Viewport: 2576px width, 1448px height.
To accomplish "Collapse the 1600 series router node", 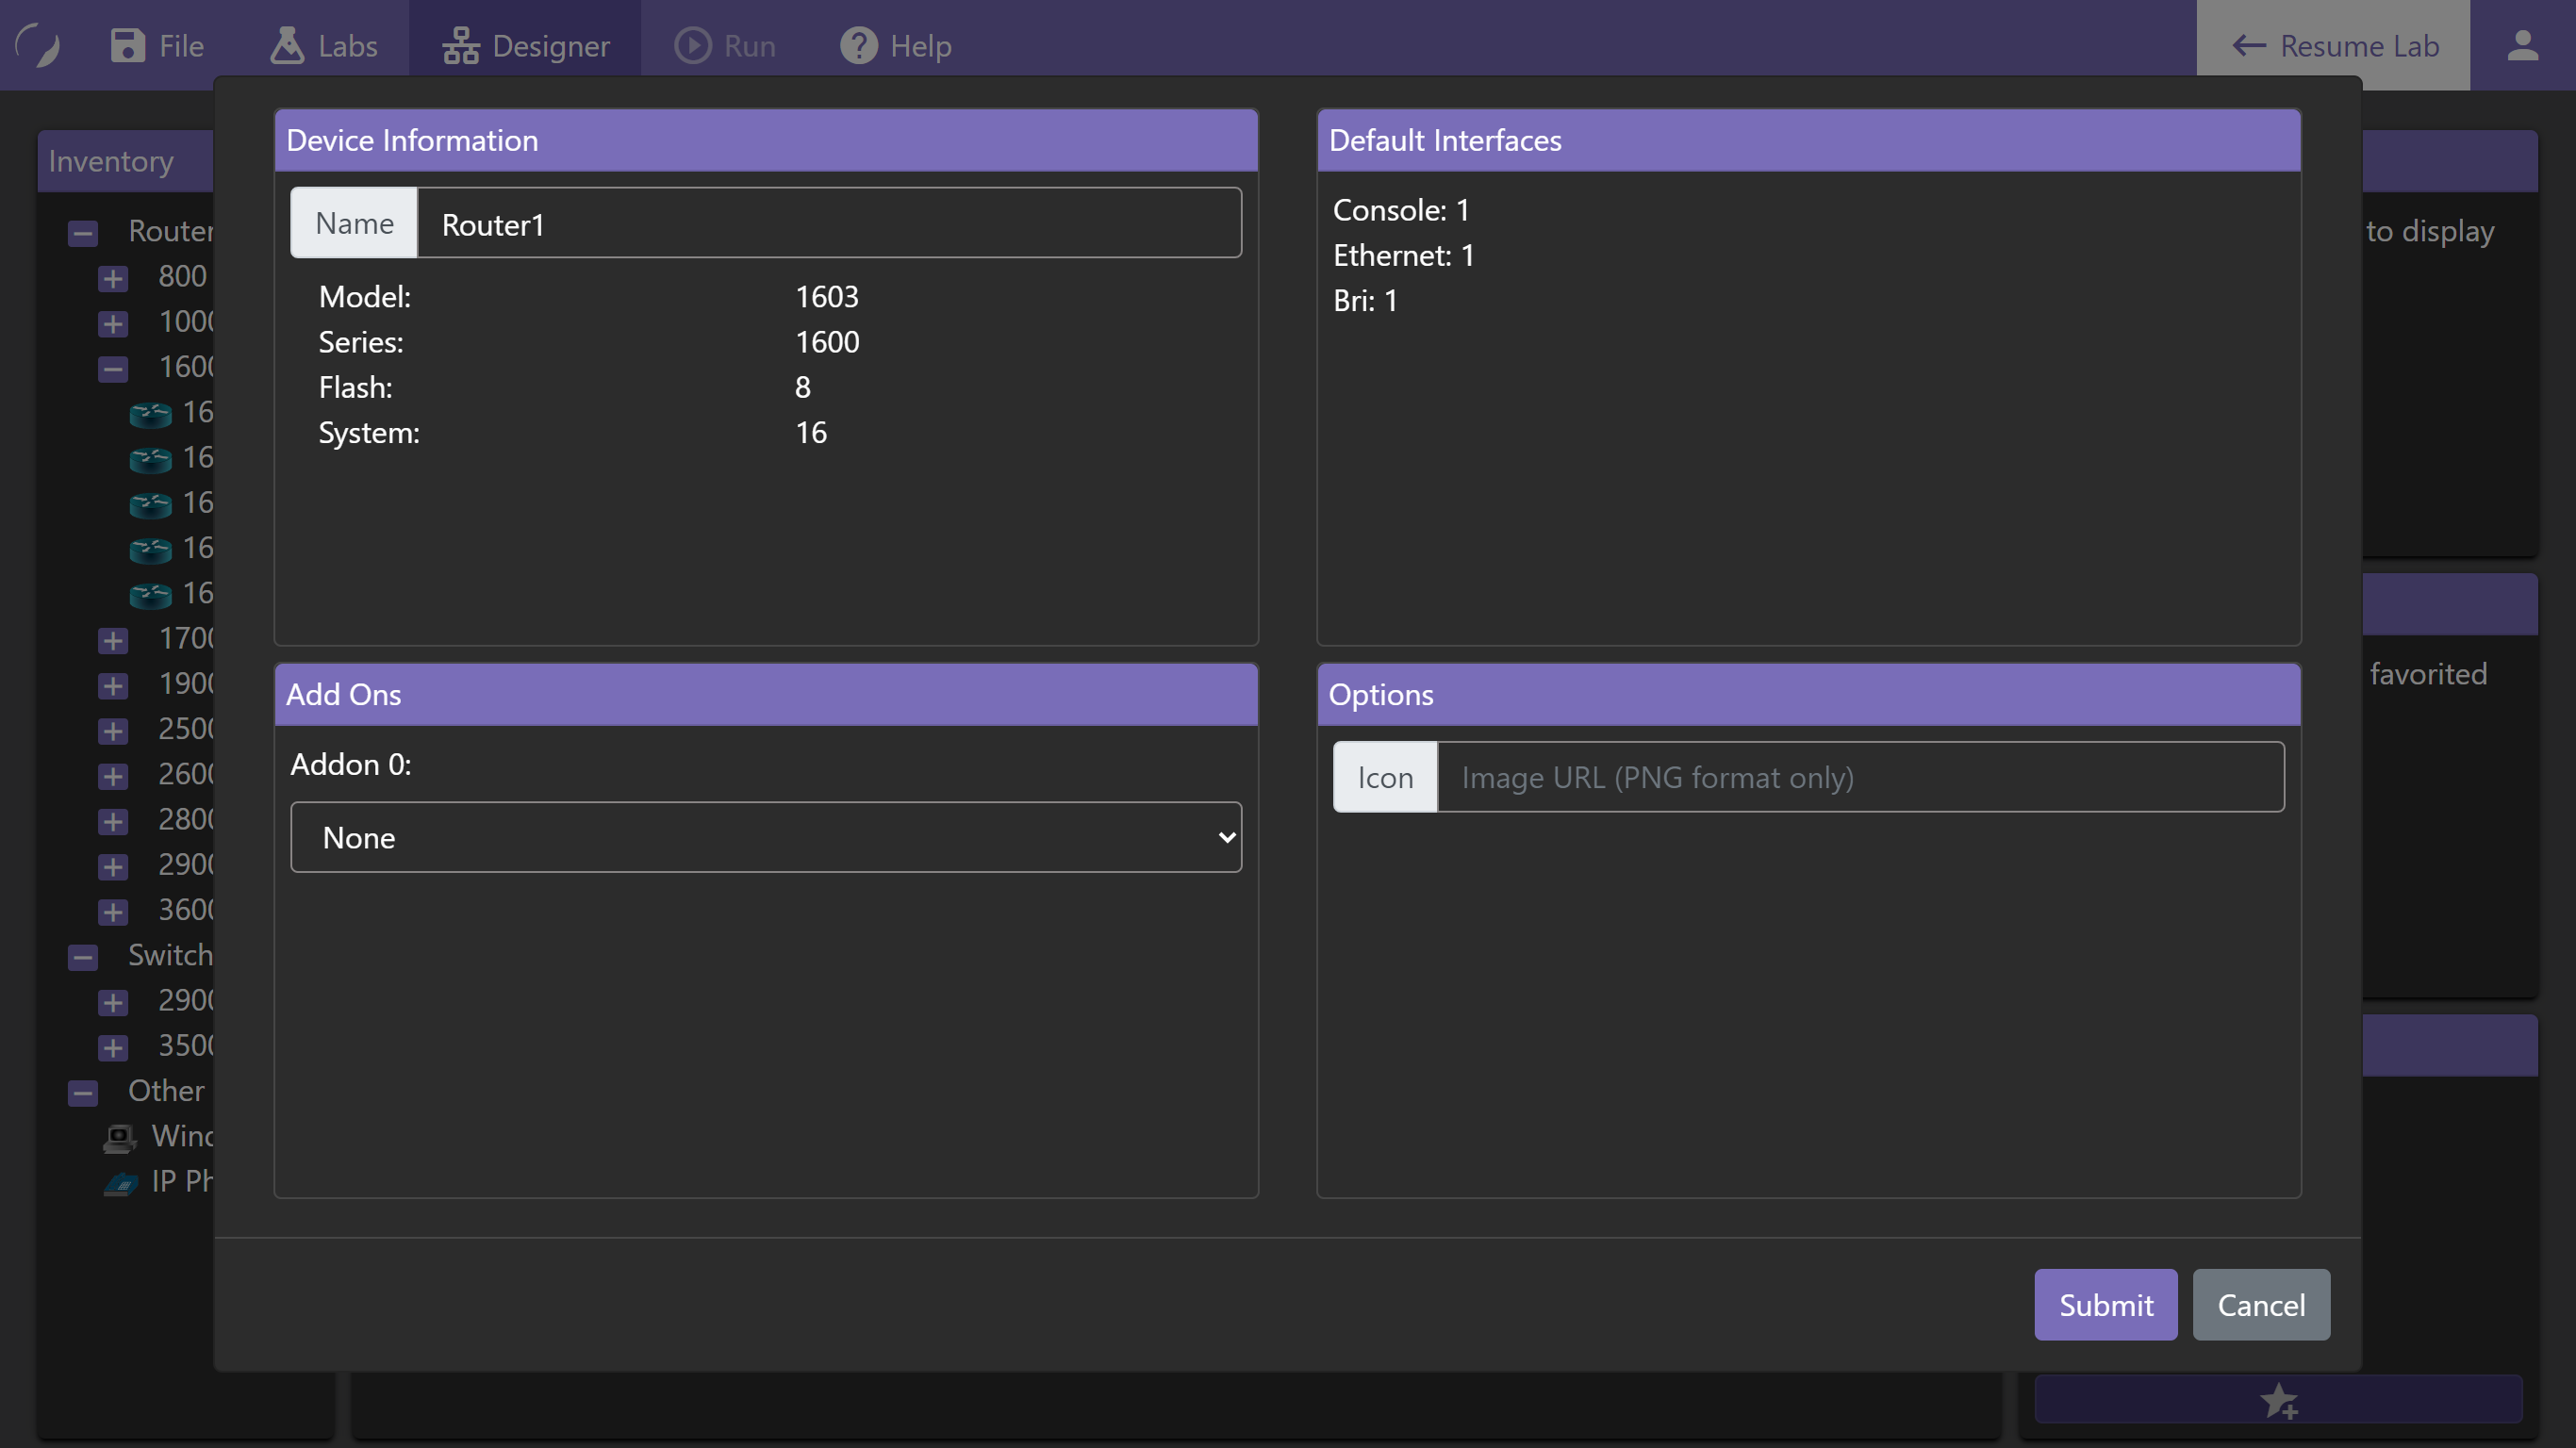I will [x=113, y=368].
